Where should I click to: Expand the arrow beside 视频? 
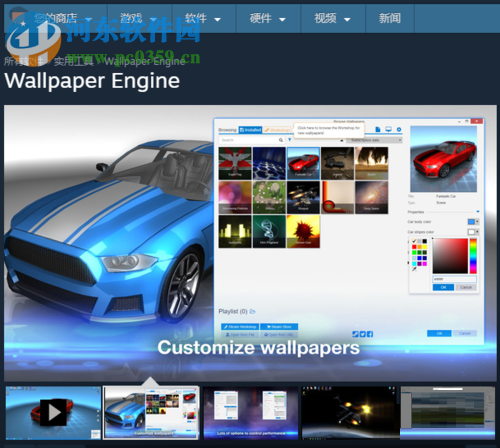click(x=347, y=20)
